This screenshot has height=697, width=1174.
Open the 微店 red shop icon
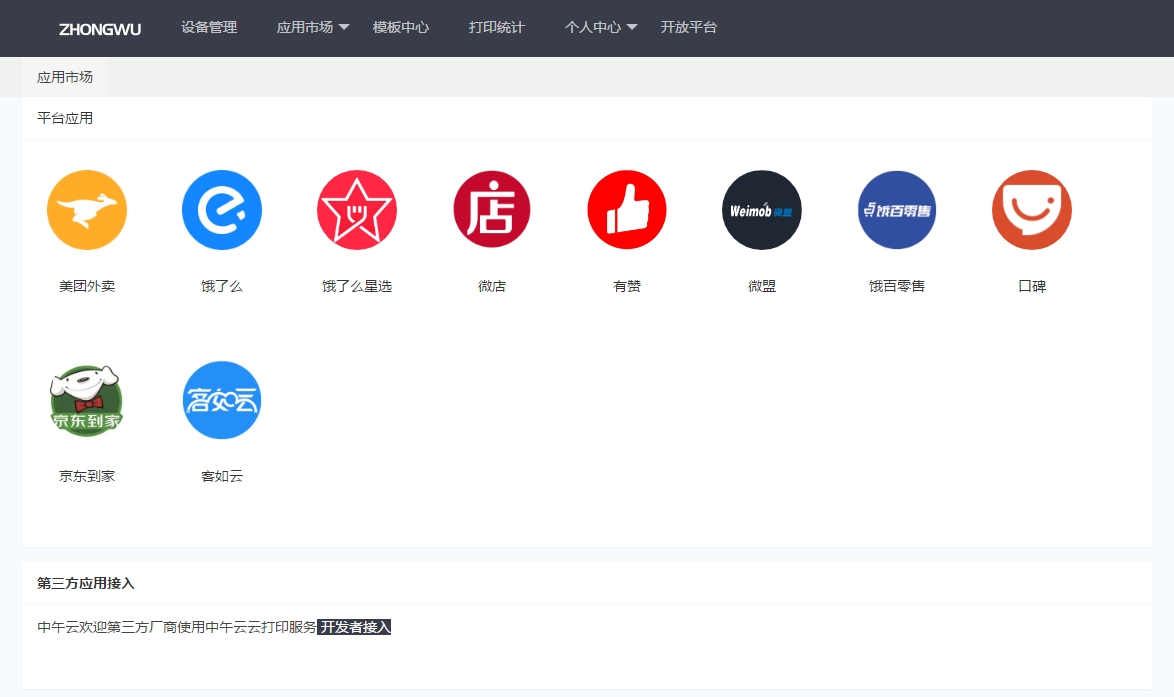492,210
